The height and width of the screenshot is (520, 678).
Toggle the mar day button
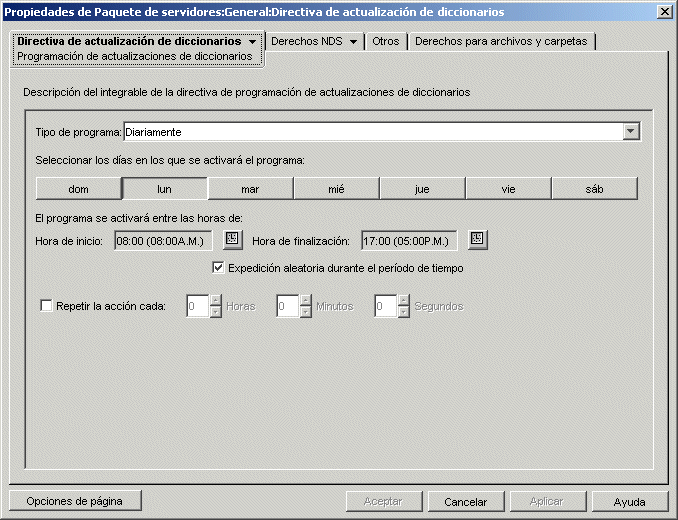(x=250, y=189)
